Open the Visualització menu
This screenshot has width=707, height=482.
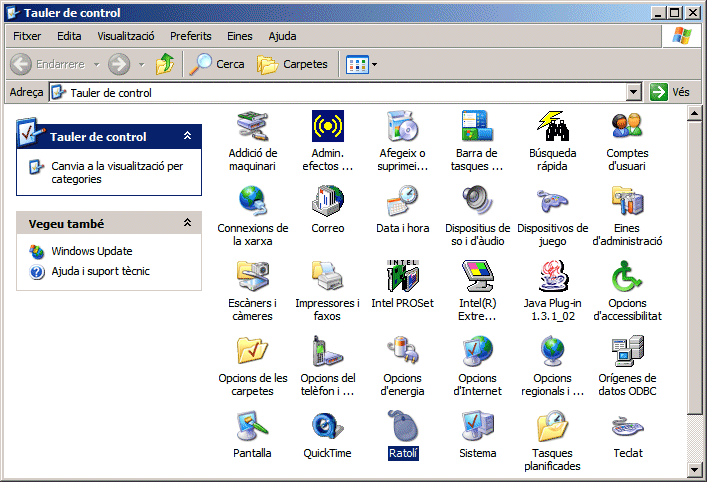126,36
